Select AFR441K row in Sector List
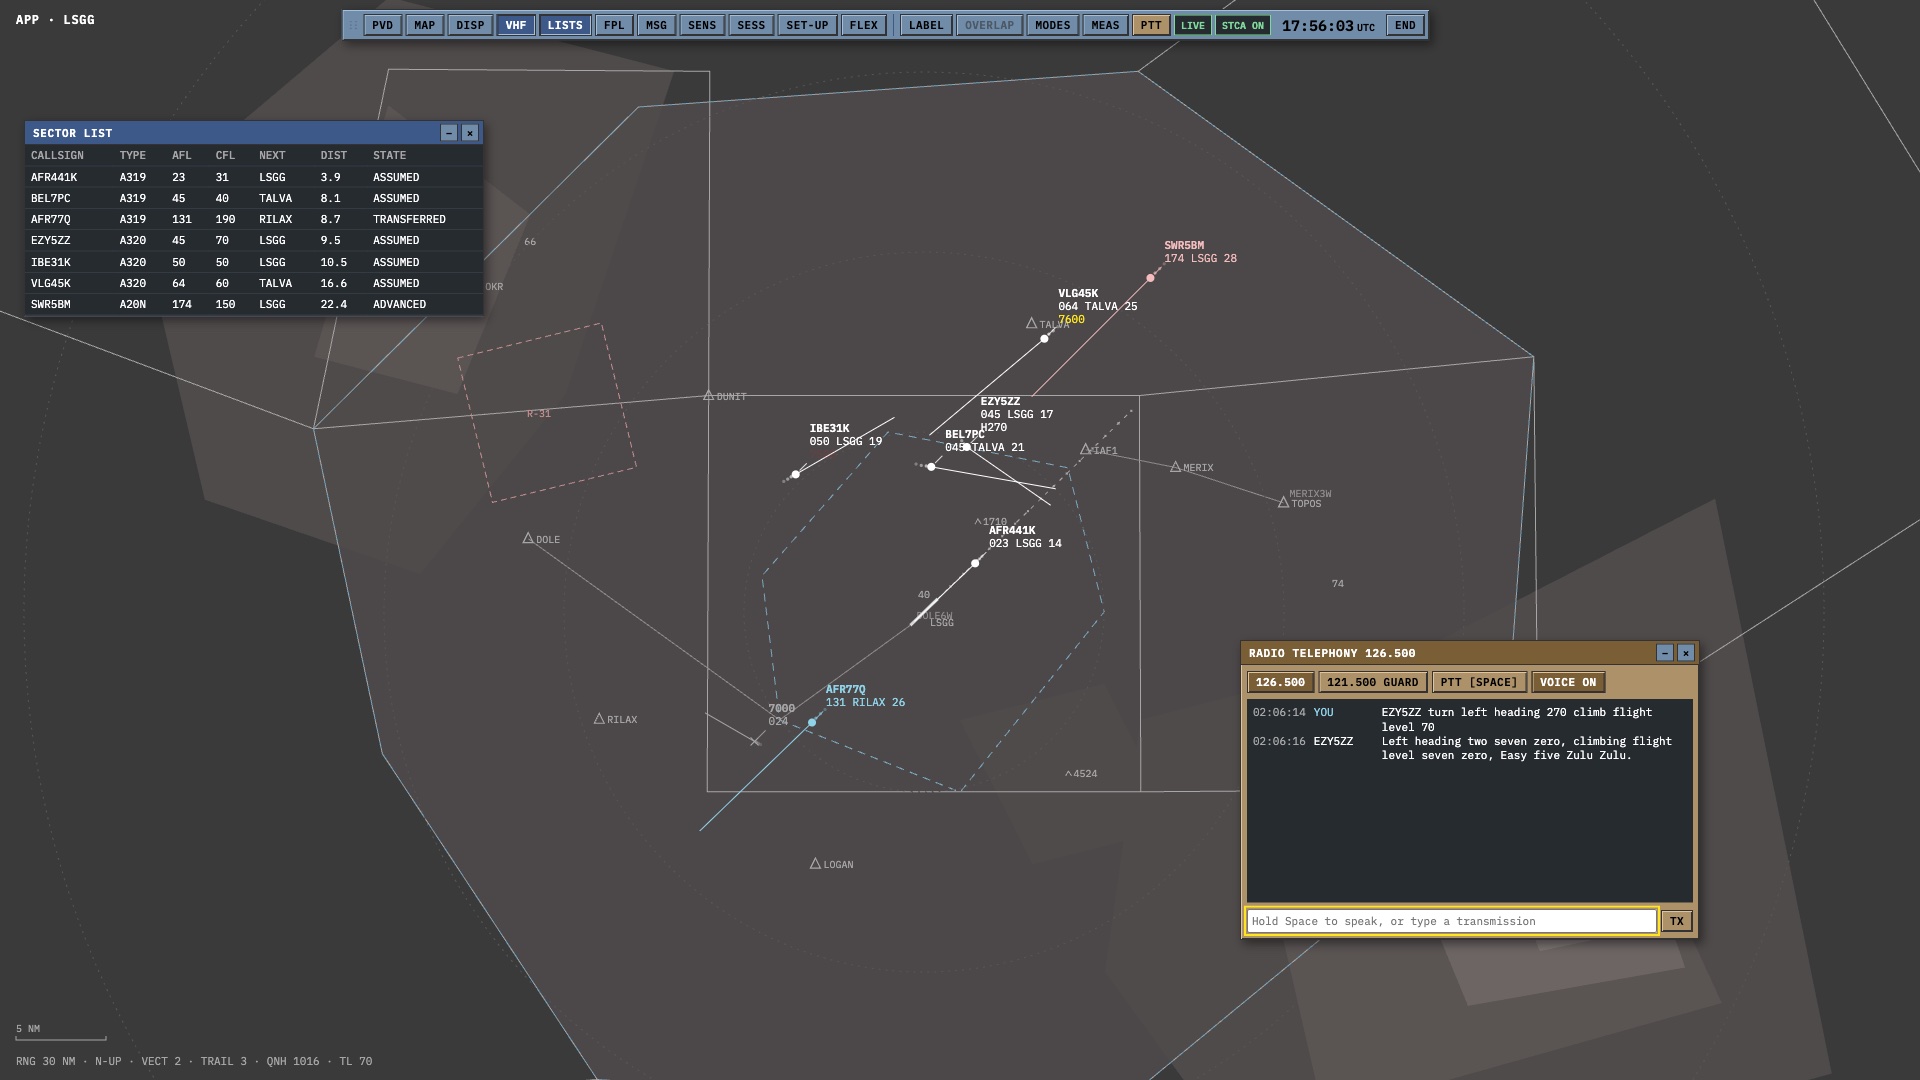1920x1080 pixels. click(x=254, y=177)
